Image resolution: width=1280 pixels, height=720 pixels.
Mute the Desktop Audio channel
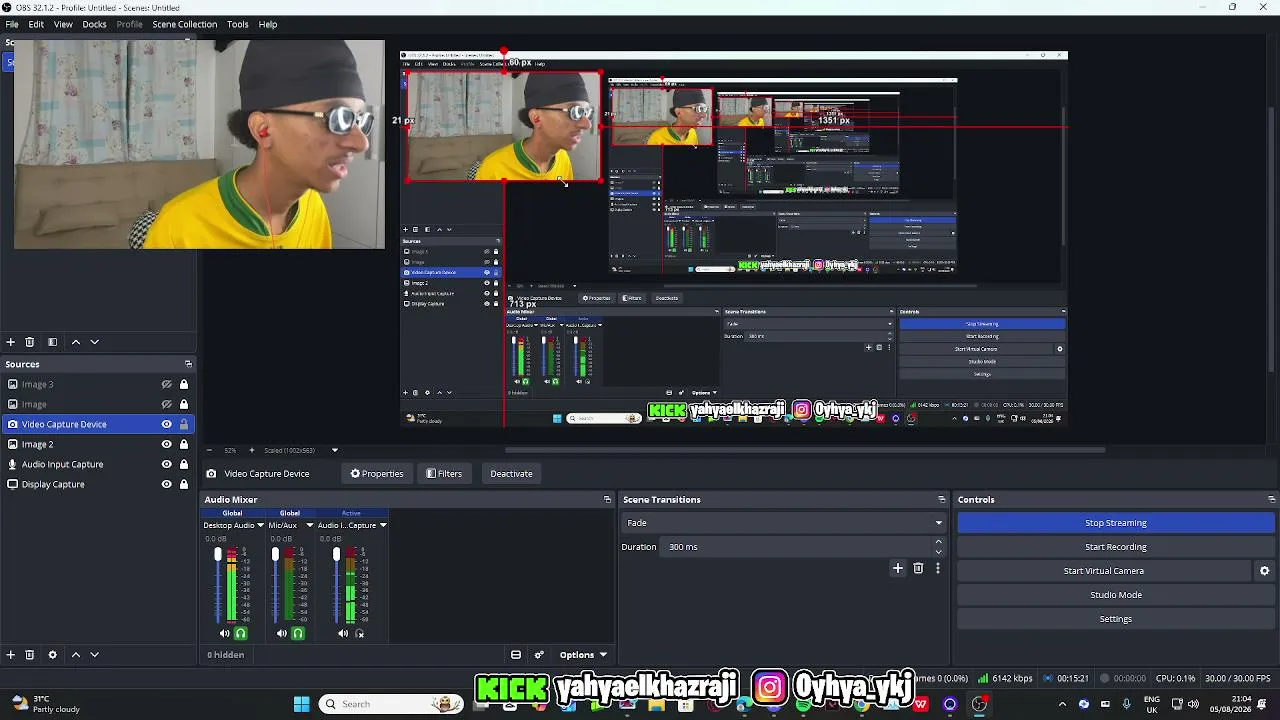click(x=224, y=633)
